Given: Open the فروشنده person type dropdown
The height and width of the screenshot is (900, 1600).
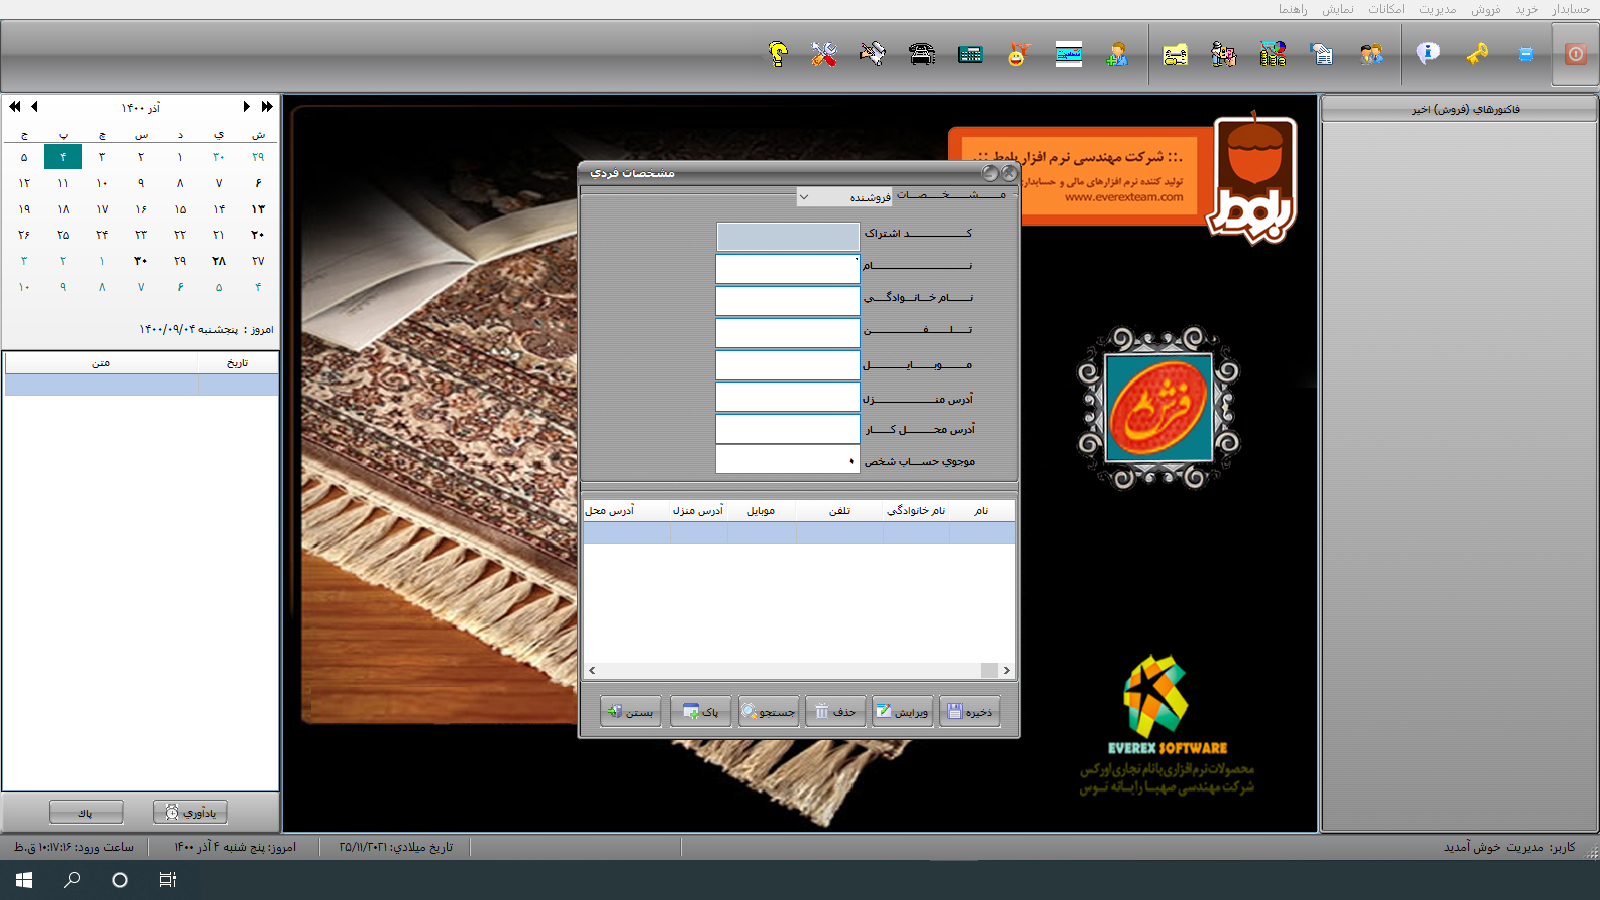Looking at the screenshot, I should click(x=845, y=197).
